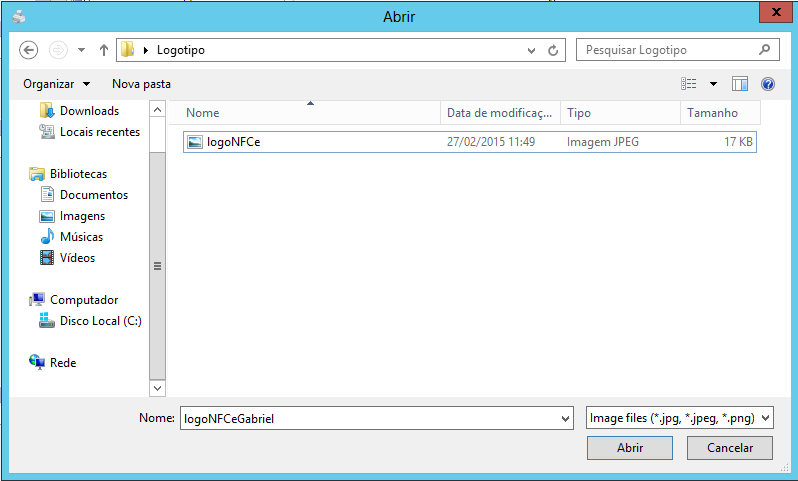
Task: Click the navigation pane scrollbar thumb
Action: (157, 266)
